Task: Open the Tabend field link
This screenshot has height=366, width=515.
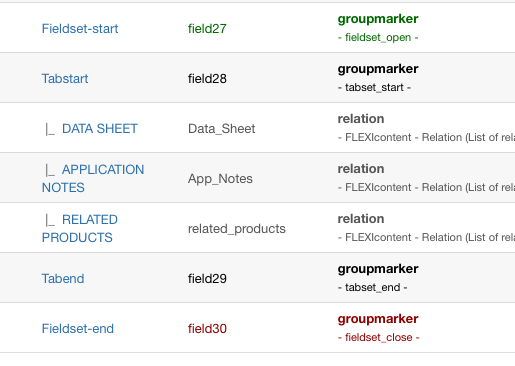Action: (x=63, y=279)
